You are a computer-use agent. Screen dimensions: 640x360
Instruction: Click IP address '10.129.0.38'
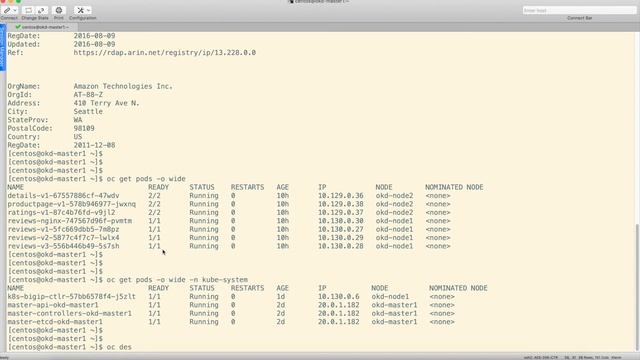click(341, 204)
